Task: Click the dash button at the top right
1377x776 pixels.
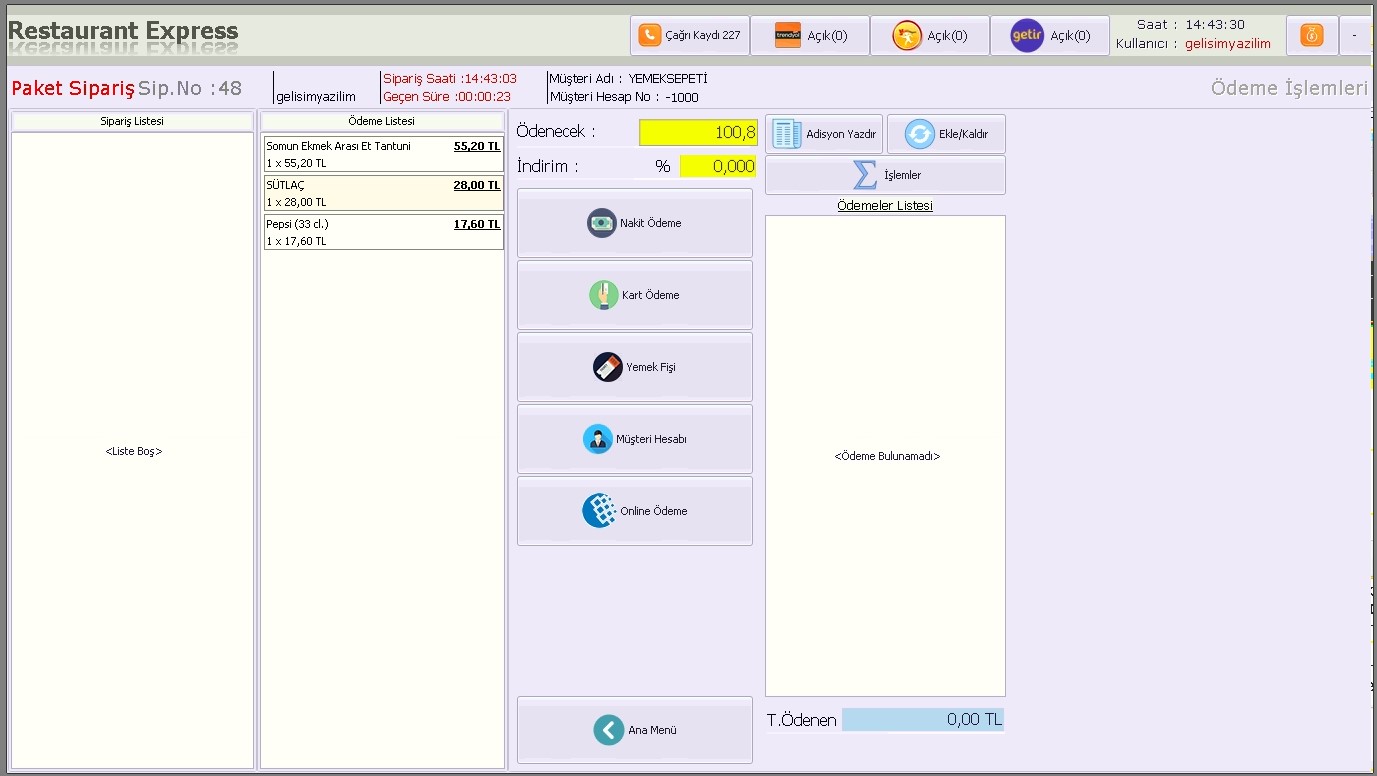Action: click(x=1354, y=35)
